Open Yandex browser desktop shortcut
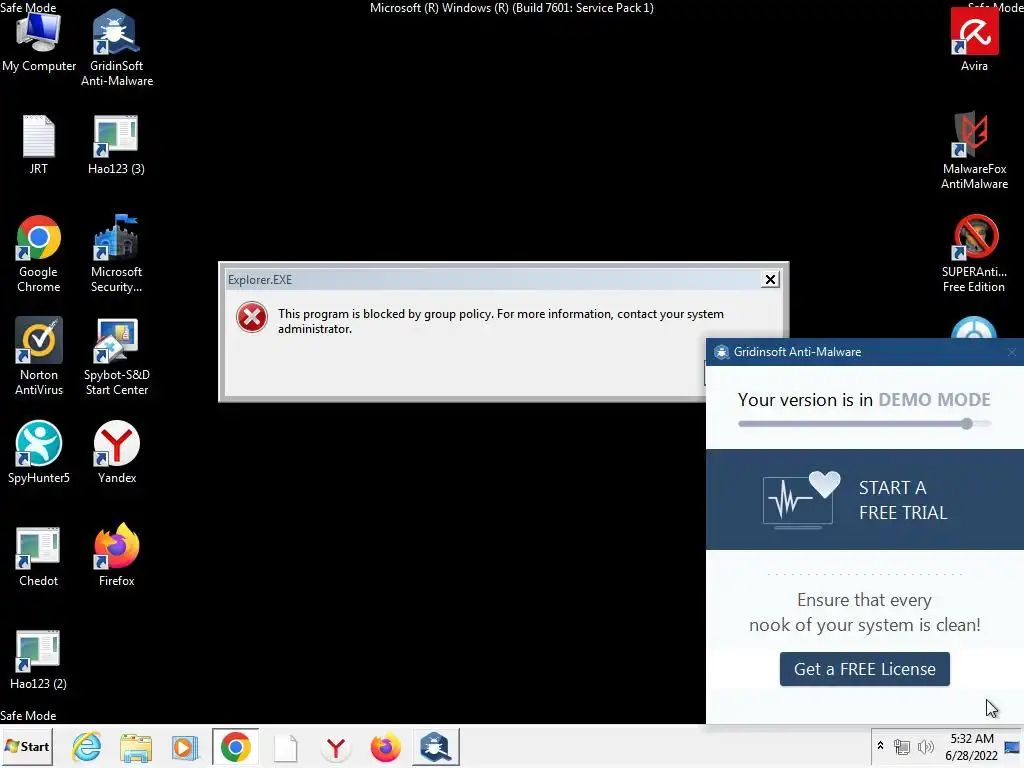 (x=116, y=452)
